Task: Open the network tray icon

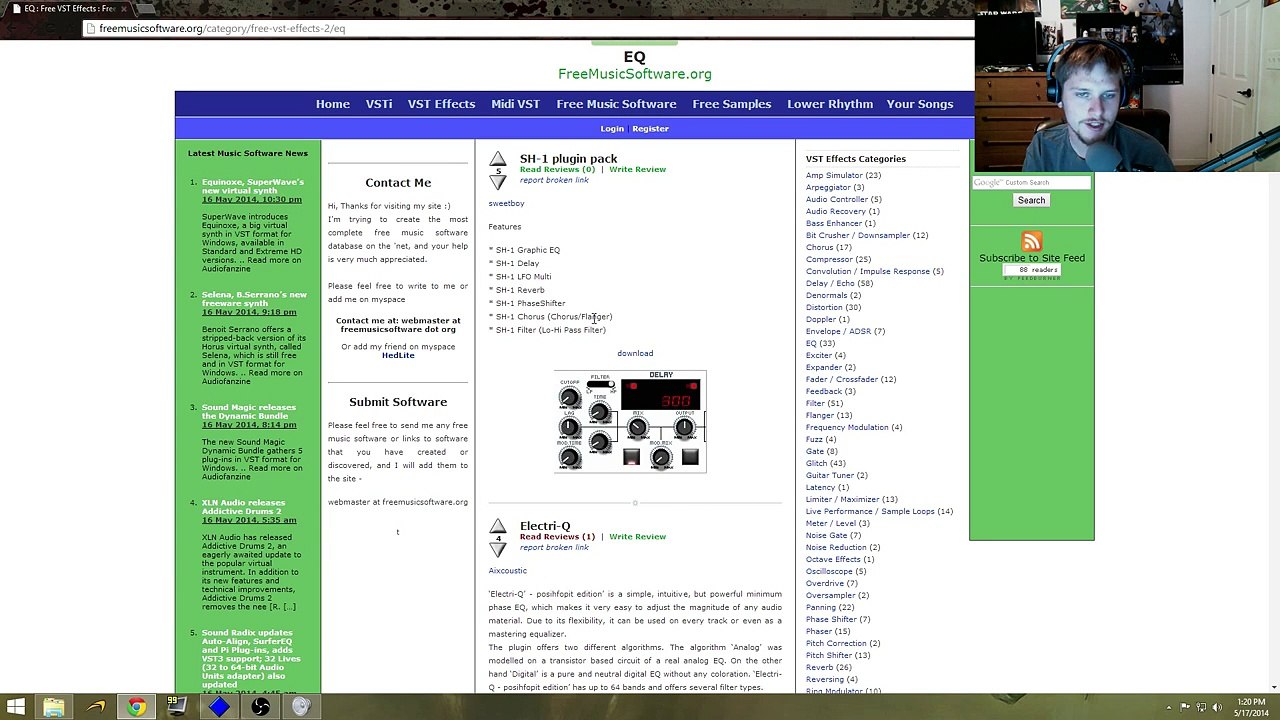Action: [x=1201, y=708]
